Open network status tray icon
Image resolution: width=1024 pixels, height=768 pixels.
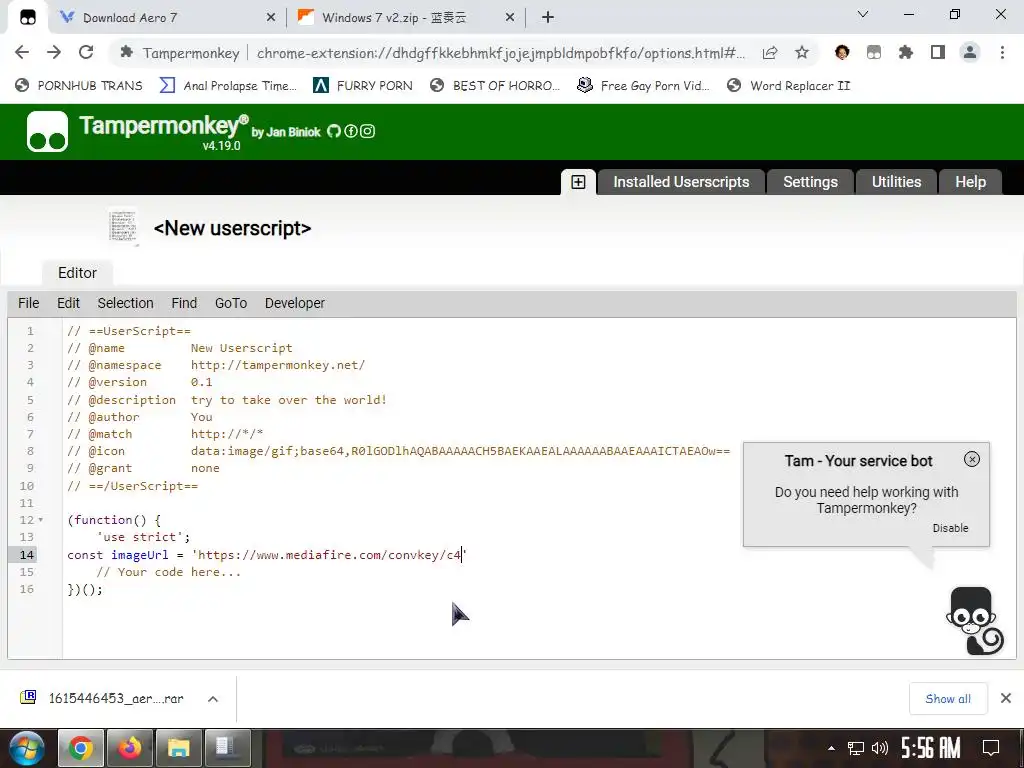(x=855, y=748)
